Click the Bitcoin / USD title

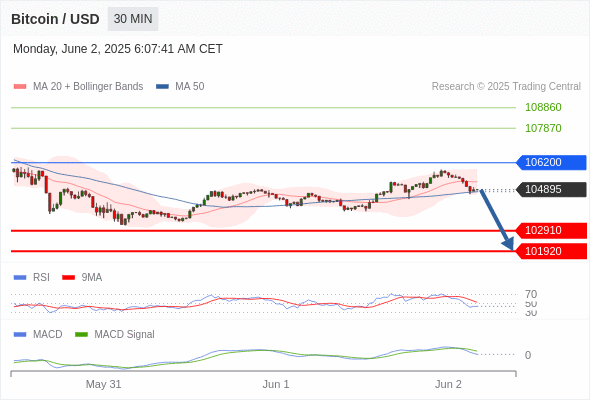[x=55, y=19]
